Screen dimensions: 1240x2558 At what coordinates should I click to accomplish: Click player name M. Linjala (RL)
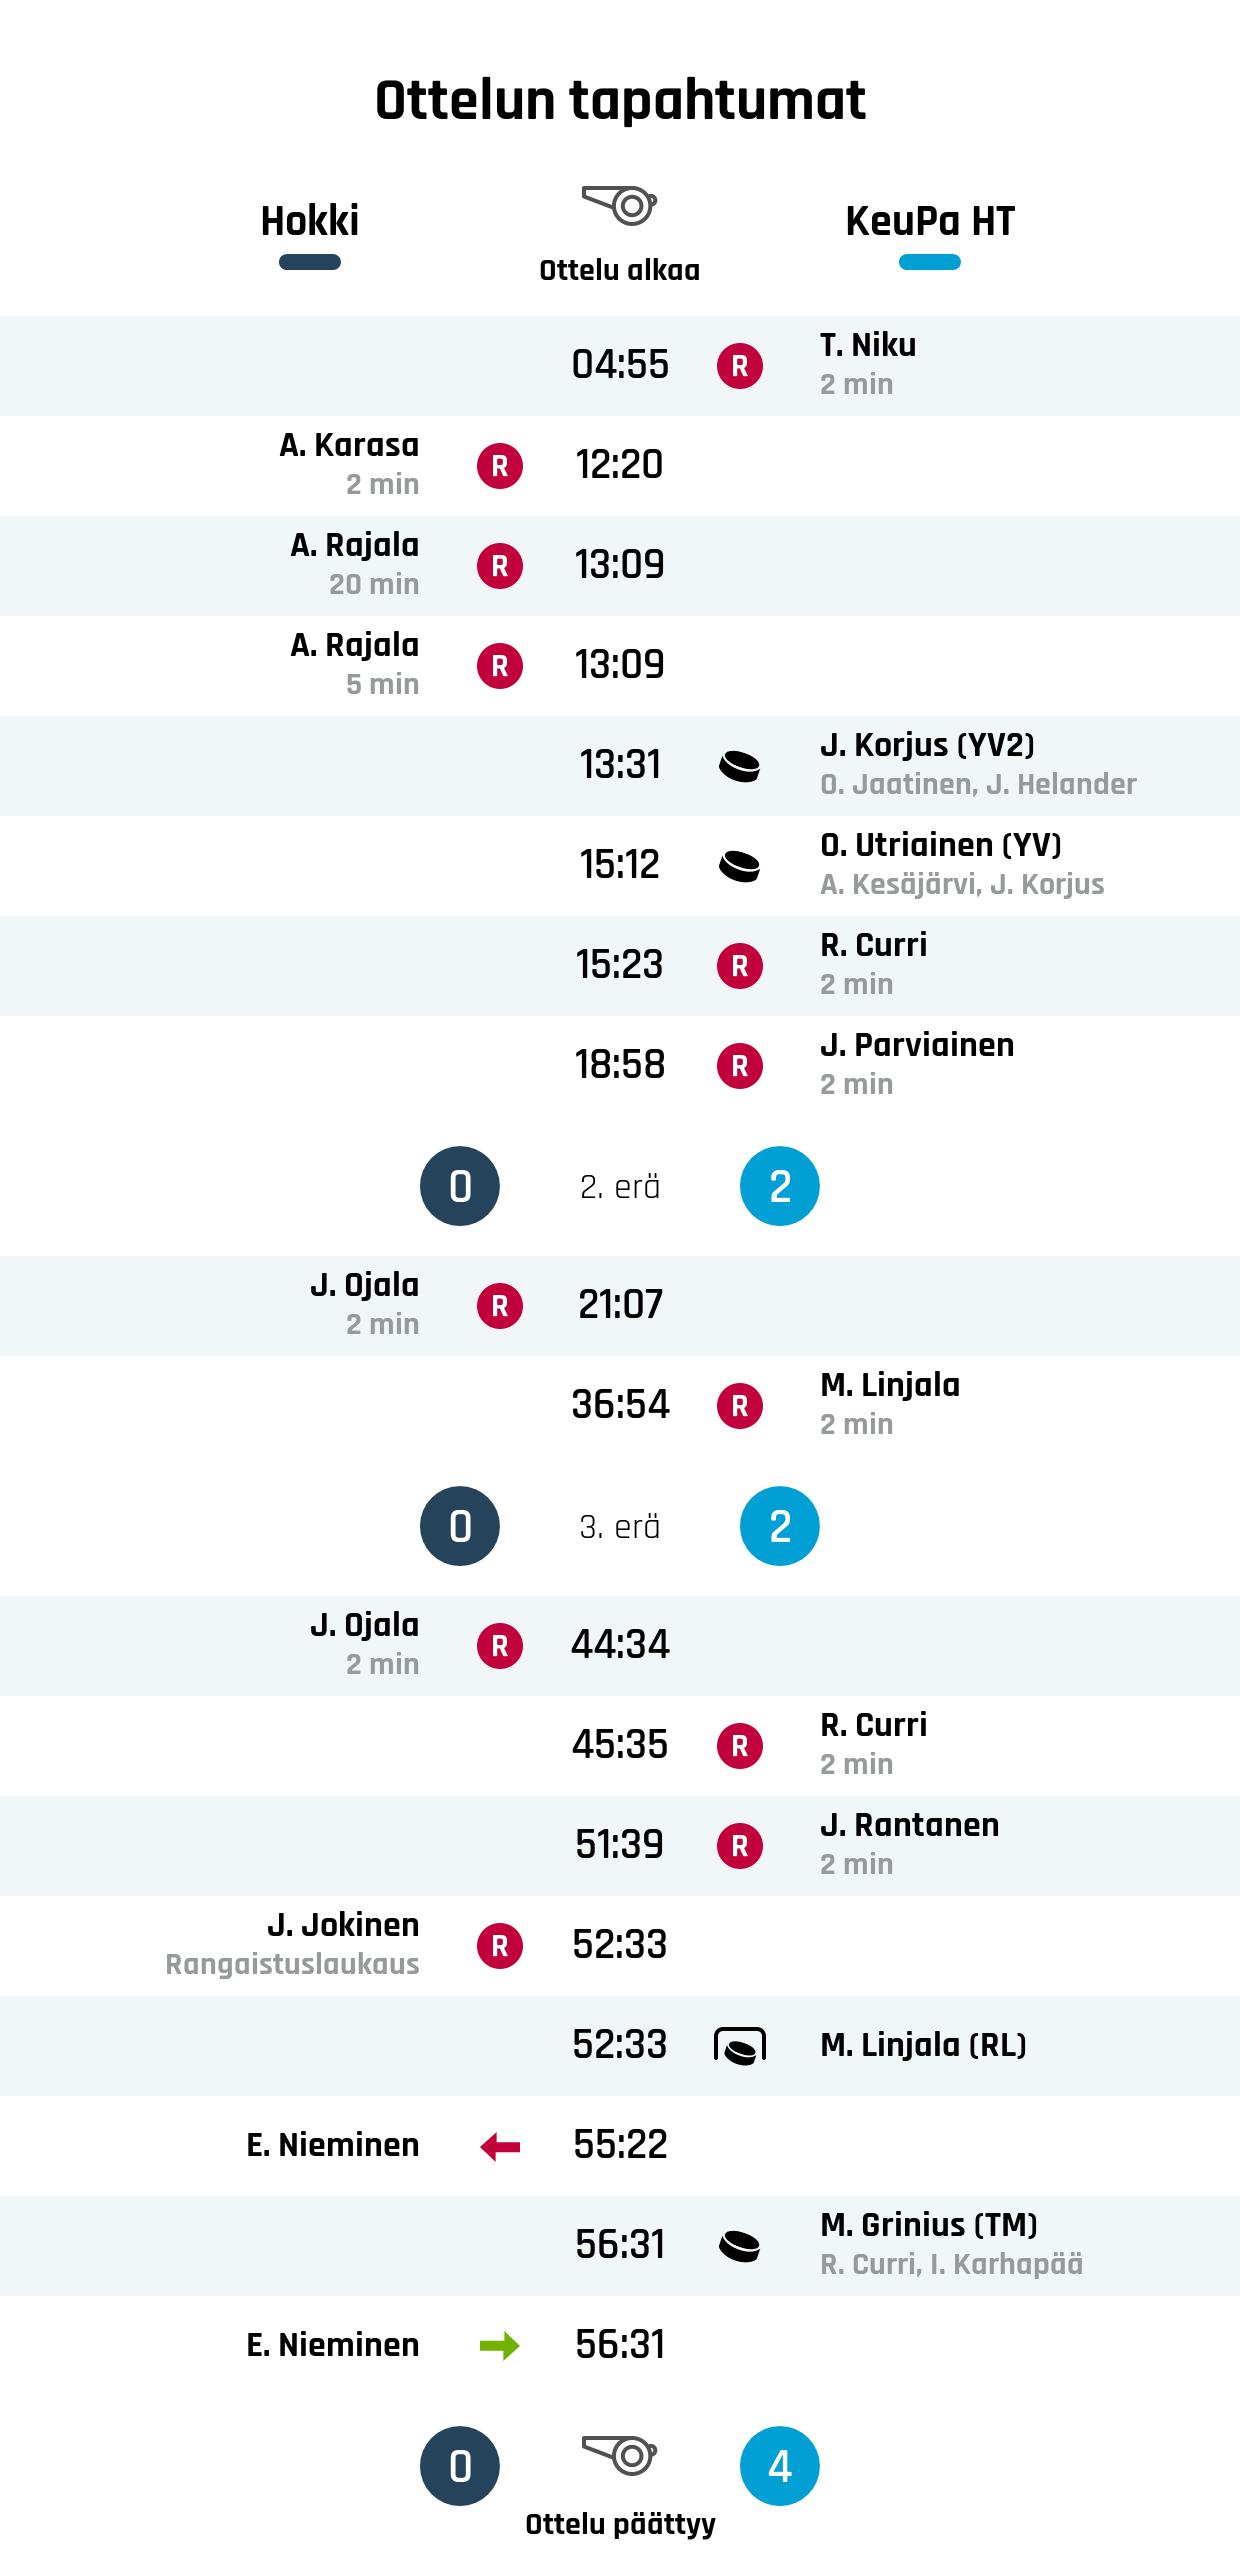click(923, 2046)
